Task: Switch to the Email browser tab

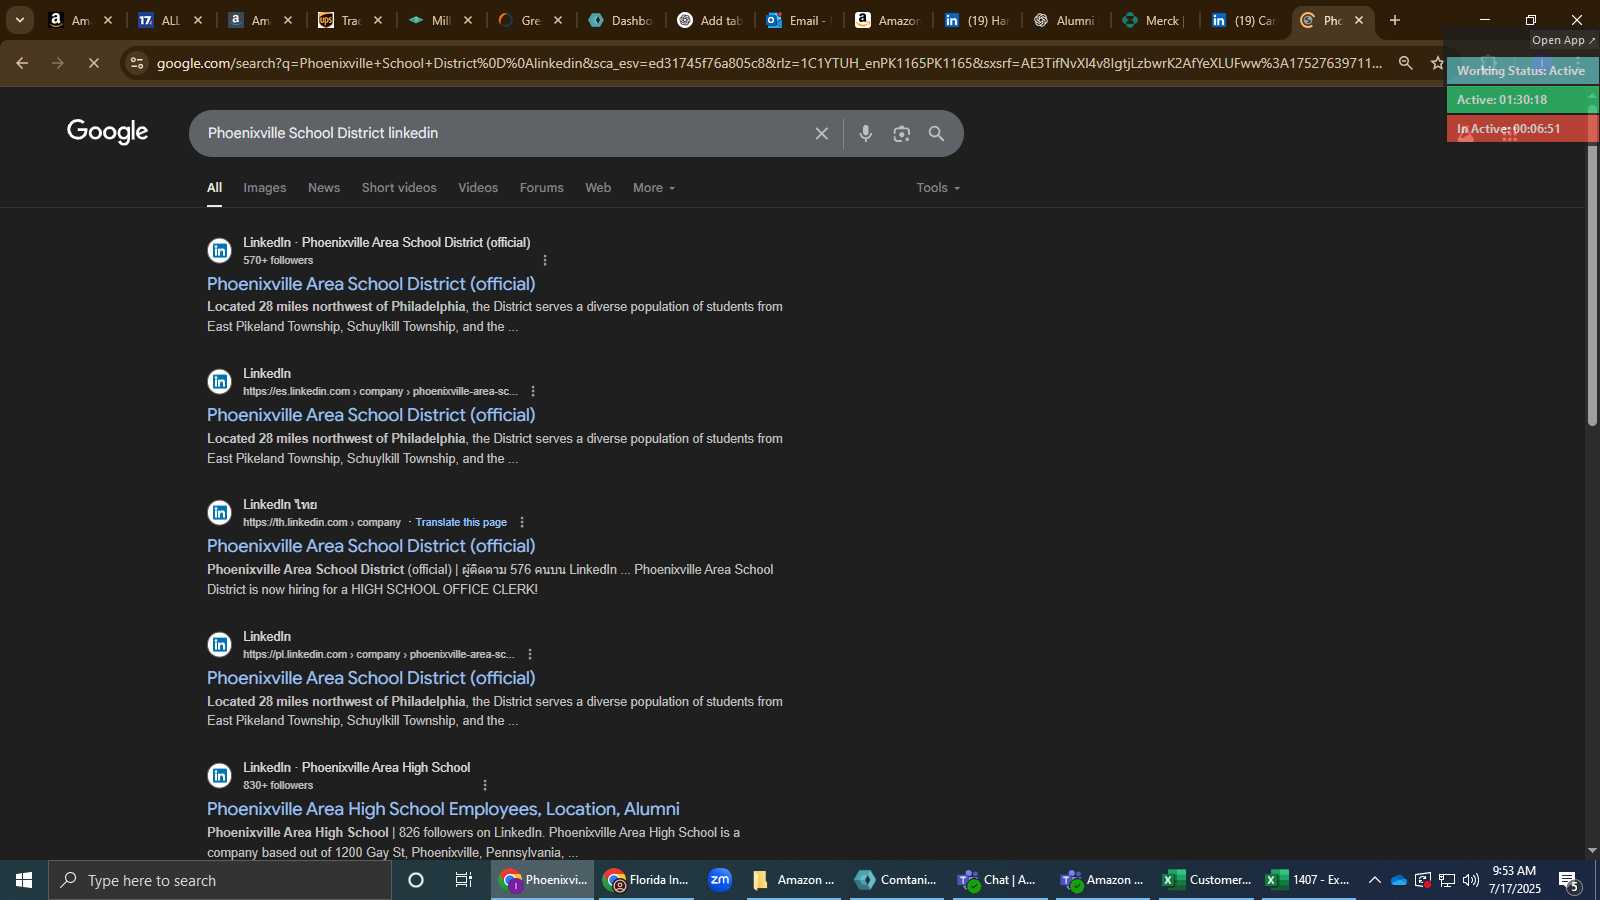Action: [x=800, y=20]
